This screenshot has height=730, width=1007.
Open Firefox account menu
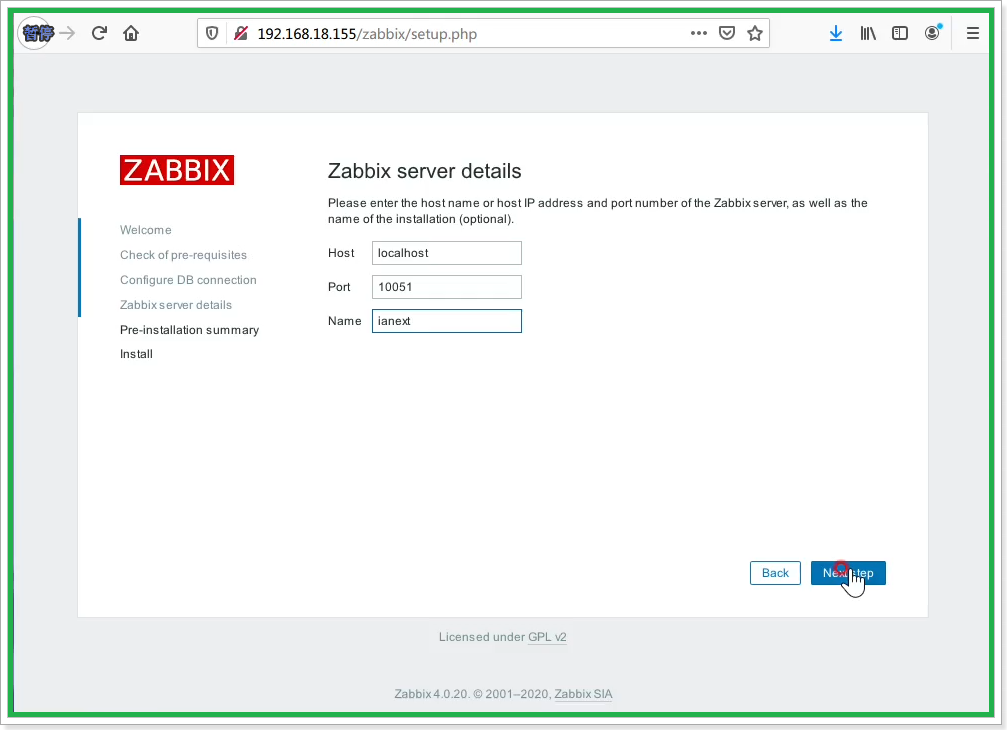tap(933, 33)
